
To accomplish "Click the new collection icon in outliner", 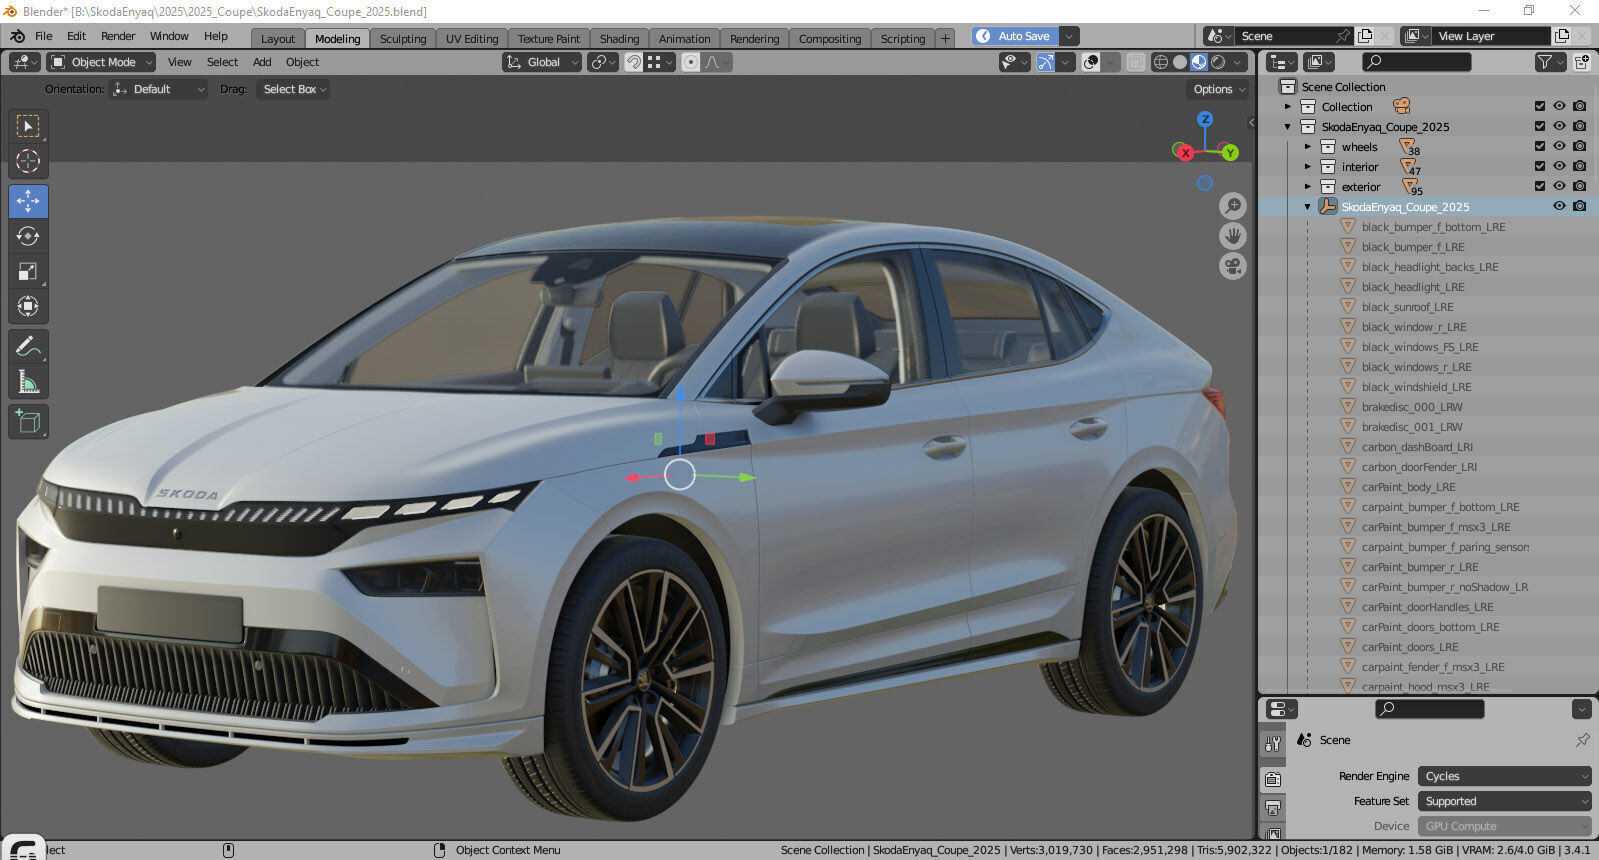I will coord(1582,62).
